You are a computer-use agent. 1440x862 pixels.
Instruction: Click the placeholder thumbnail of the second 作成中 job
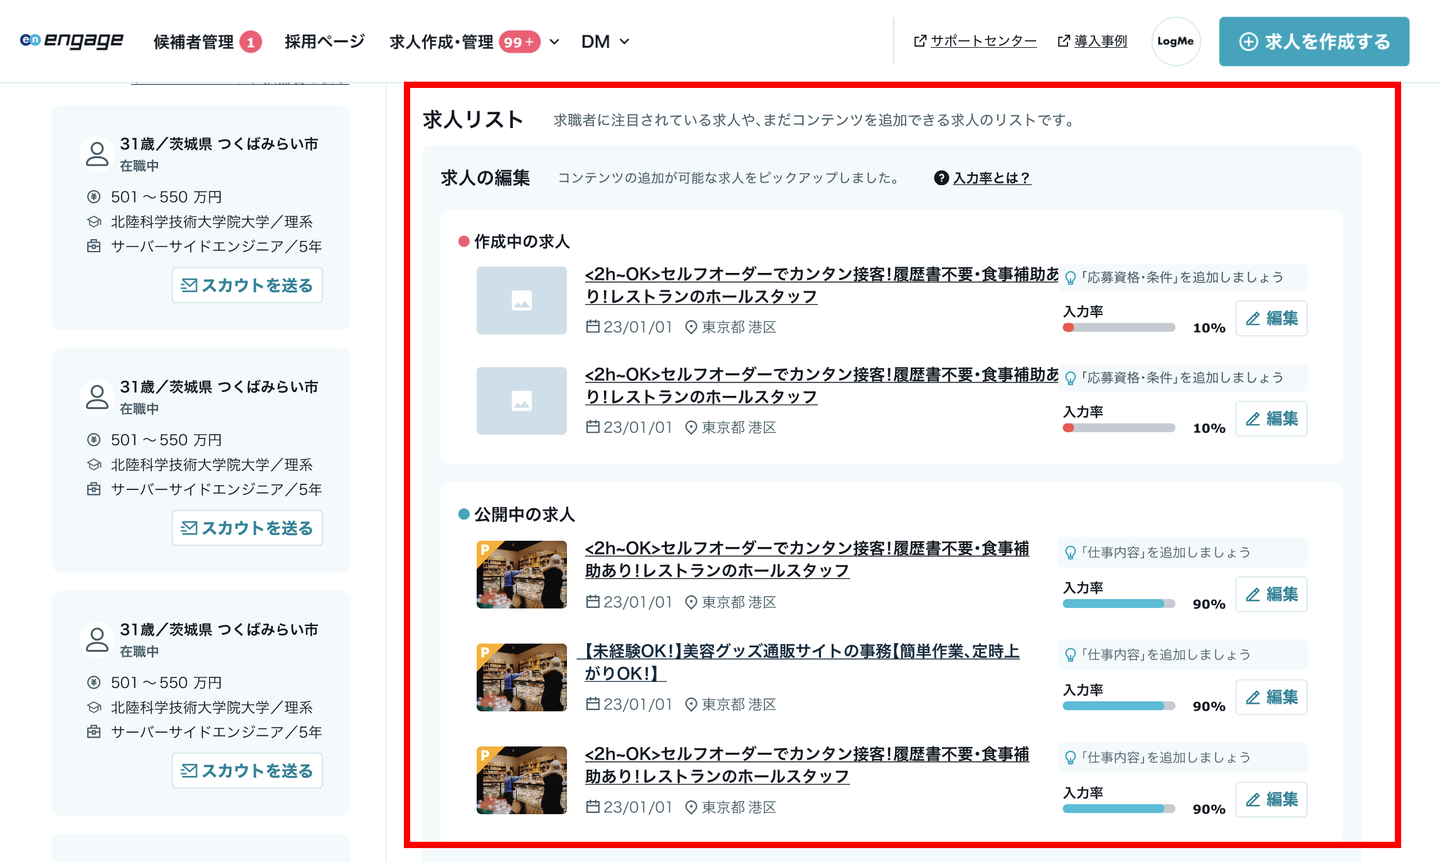pyautogui.click(x=522, y=401)
